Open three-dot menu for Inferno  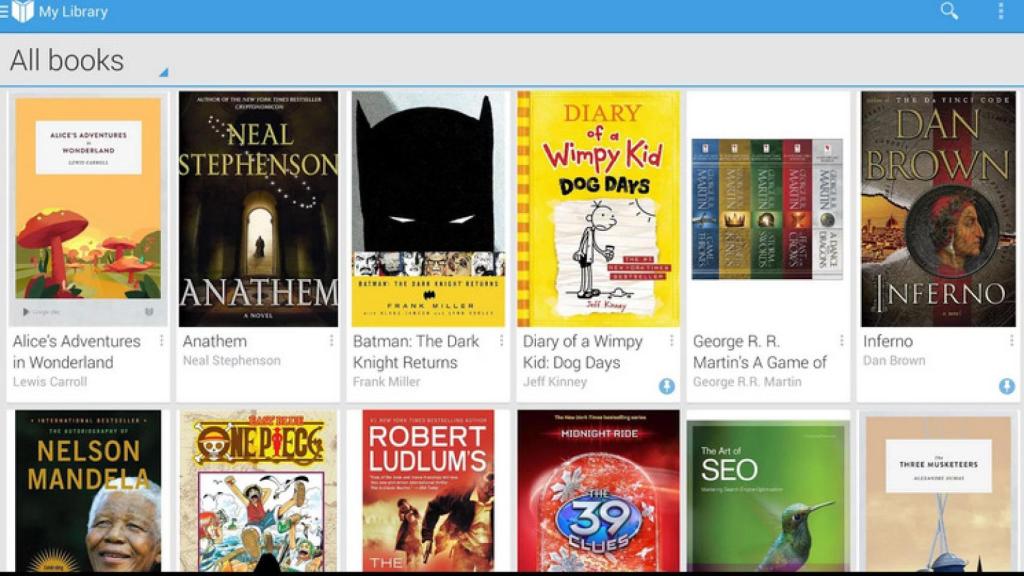tap(1012, 341)
